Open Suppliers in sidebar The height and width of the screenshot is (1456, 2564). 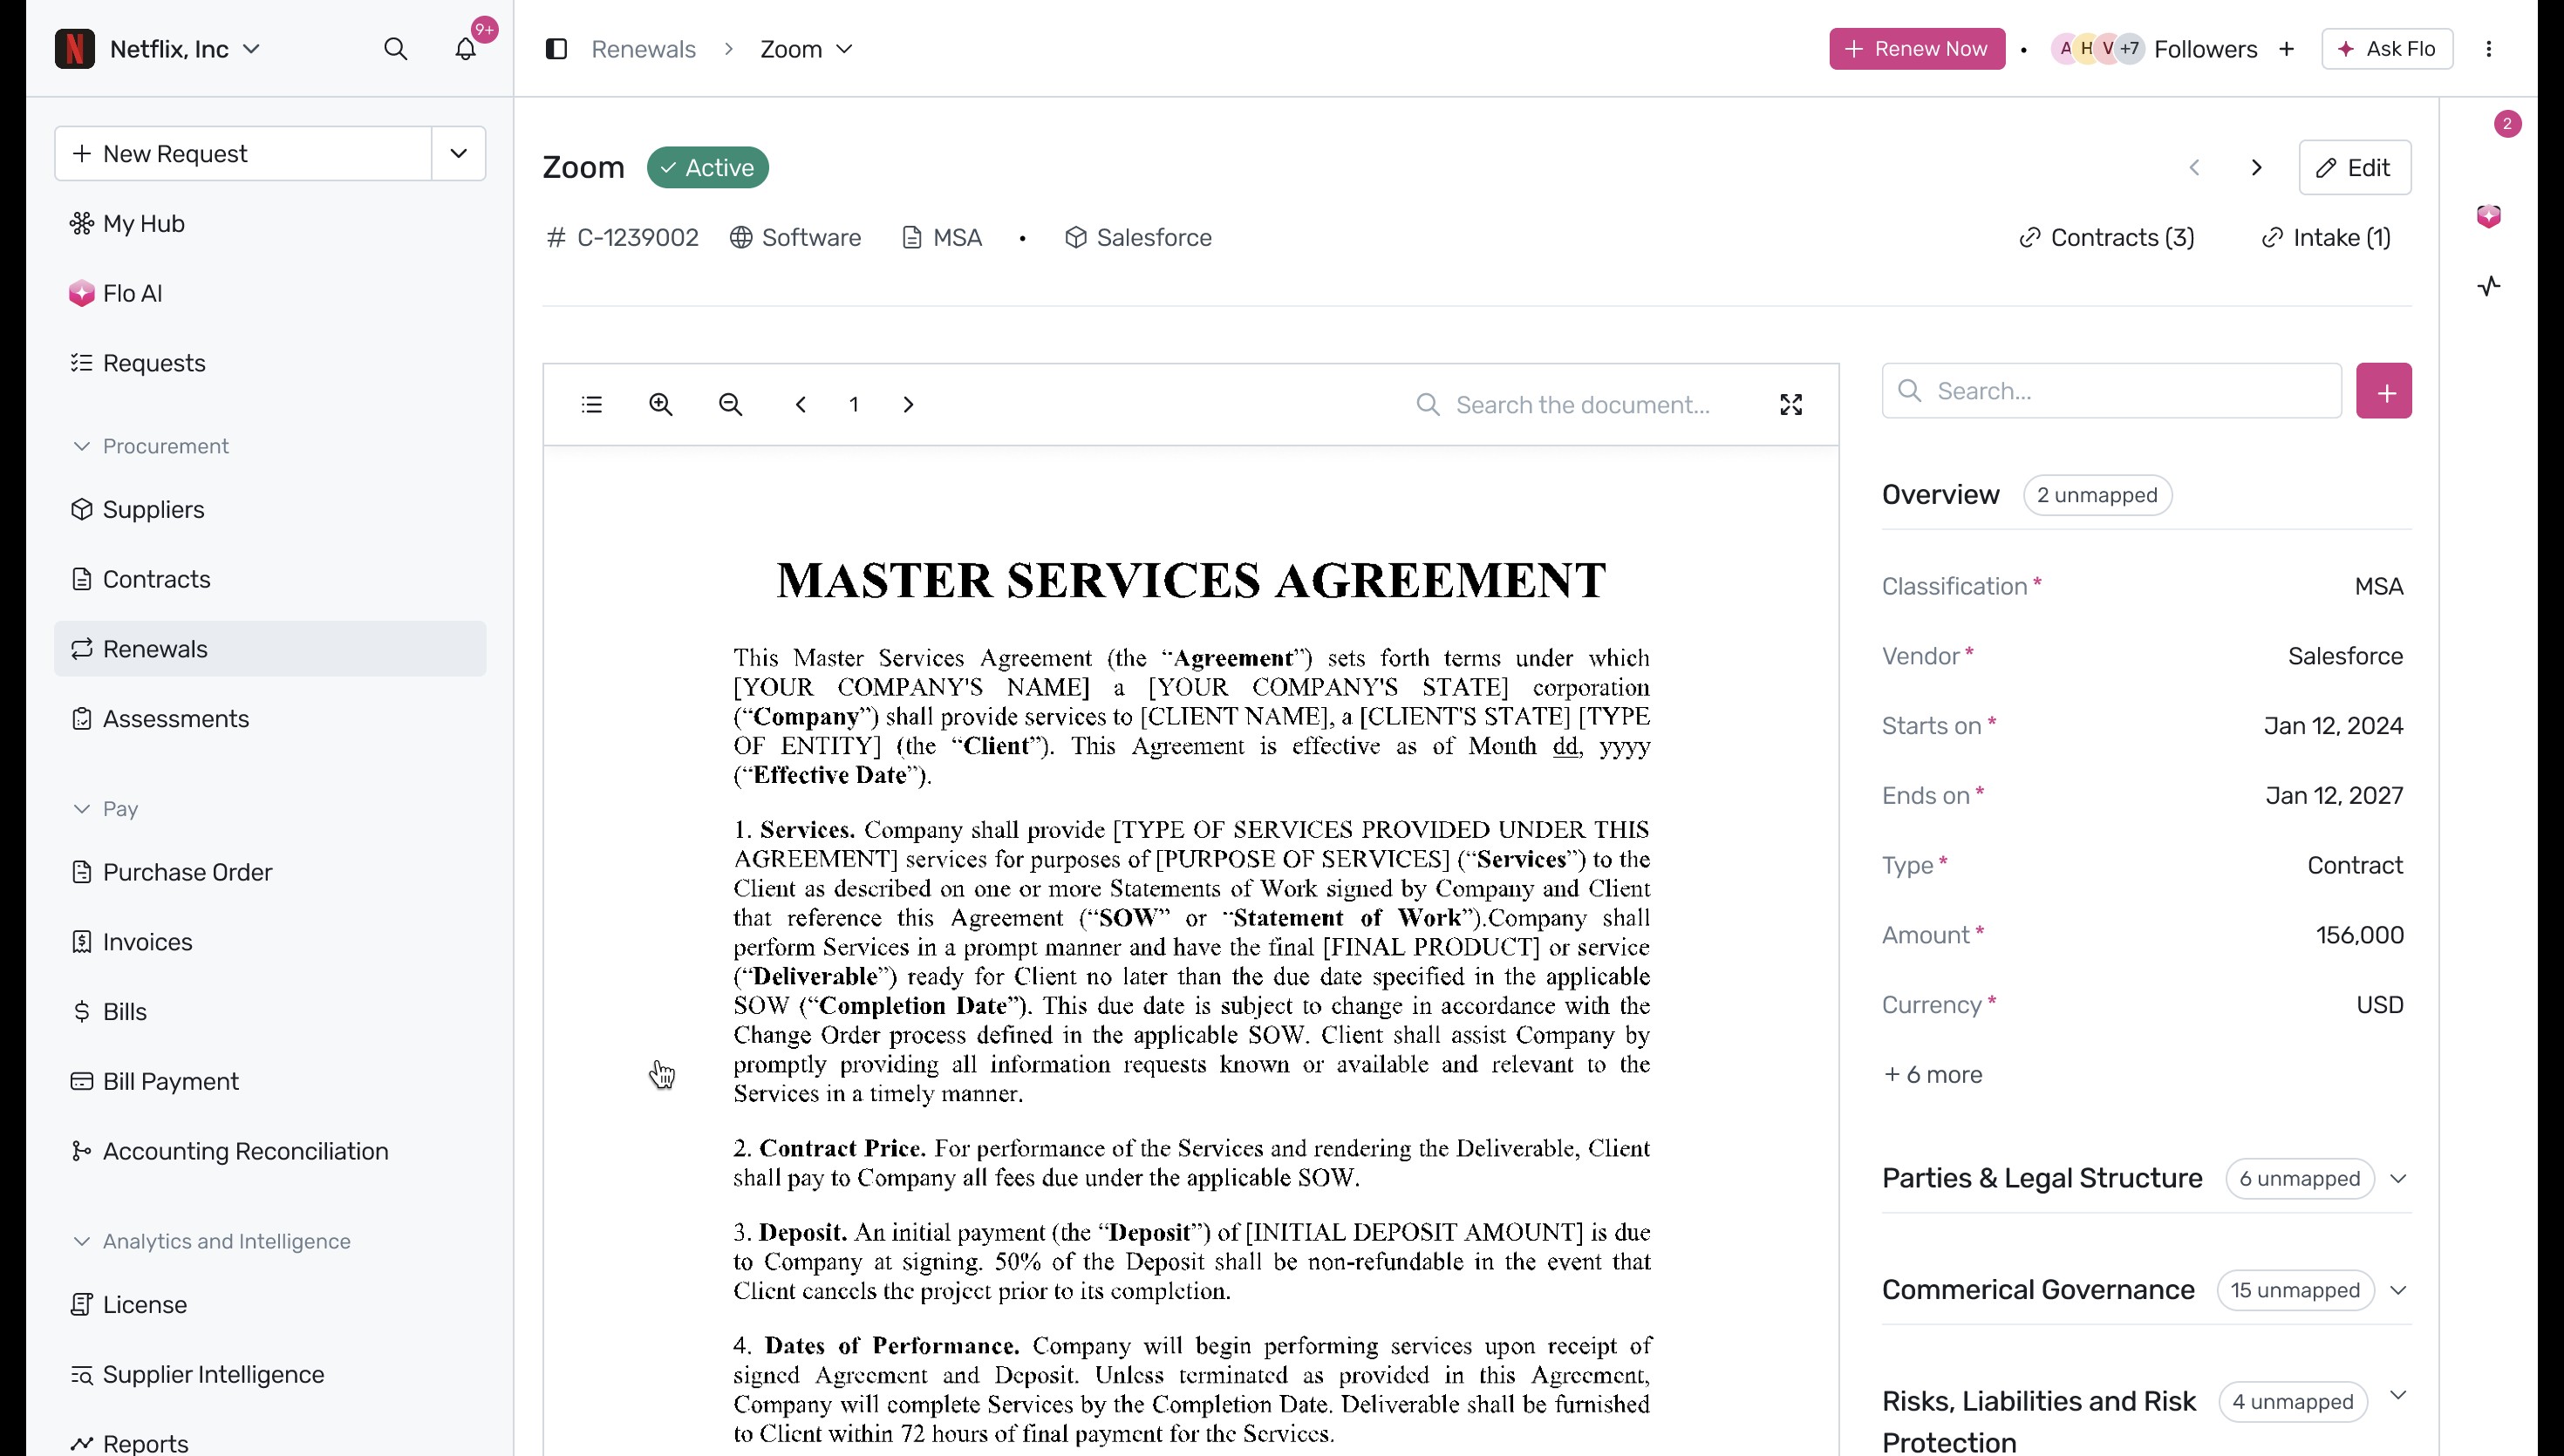tap(270, 509)
